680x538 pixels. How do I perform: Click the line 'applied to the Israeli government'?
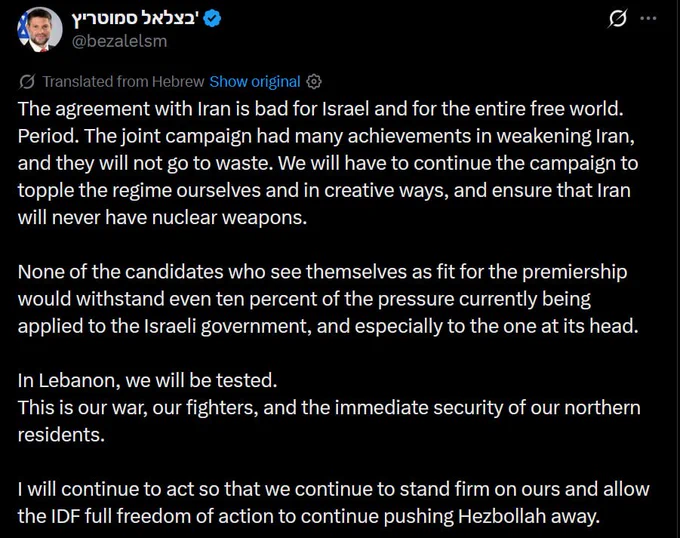[x=328, y=326]
